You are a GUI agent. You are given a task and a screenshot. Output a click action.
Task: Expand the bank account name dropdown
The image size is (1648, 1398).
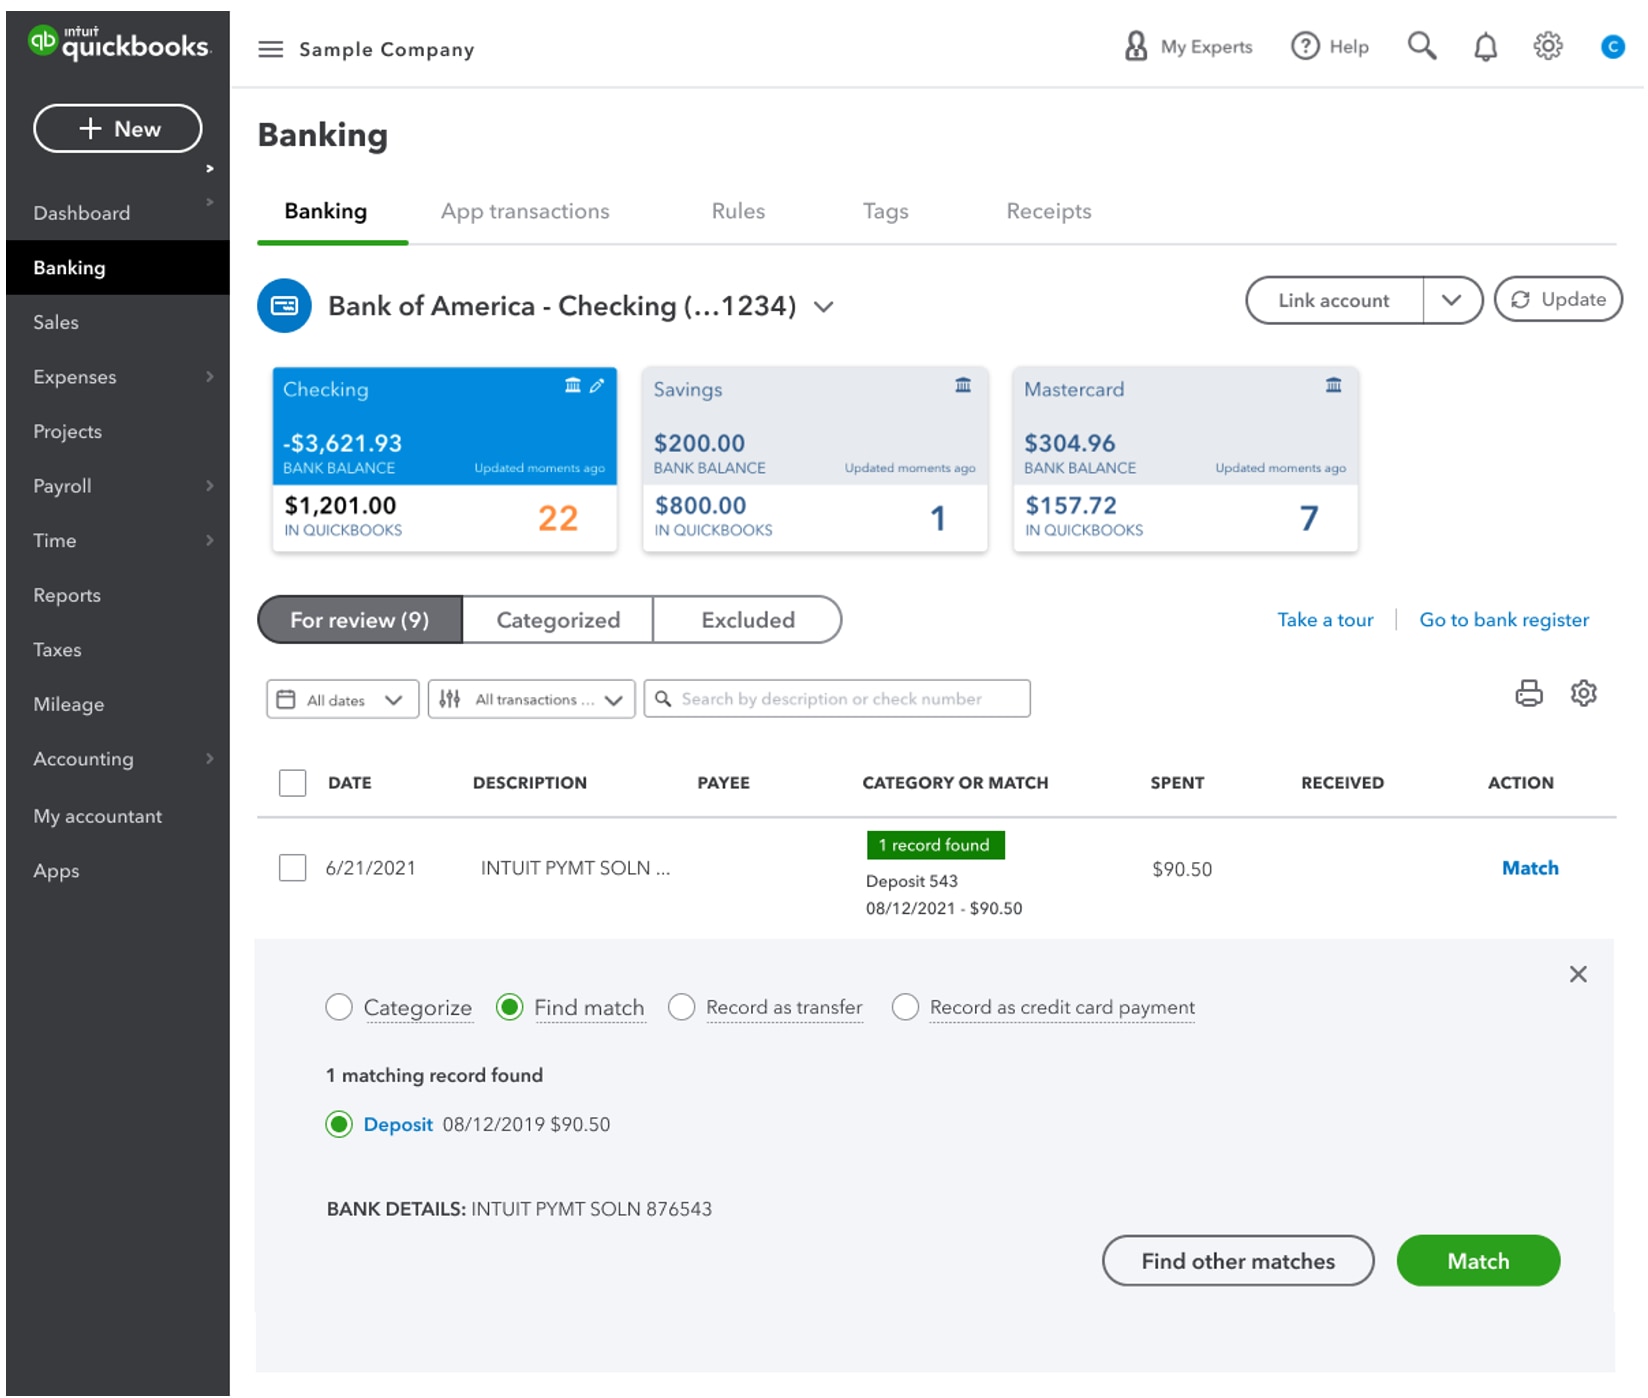(x=823, y=306)
